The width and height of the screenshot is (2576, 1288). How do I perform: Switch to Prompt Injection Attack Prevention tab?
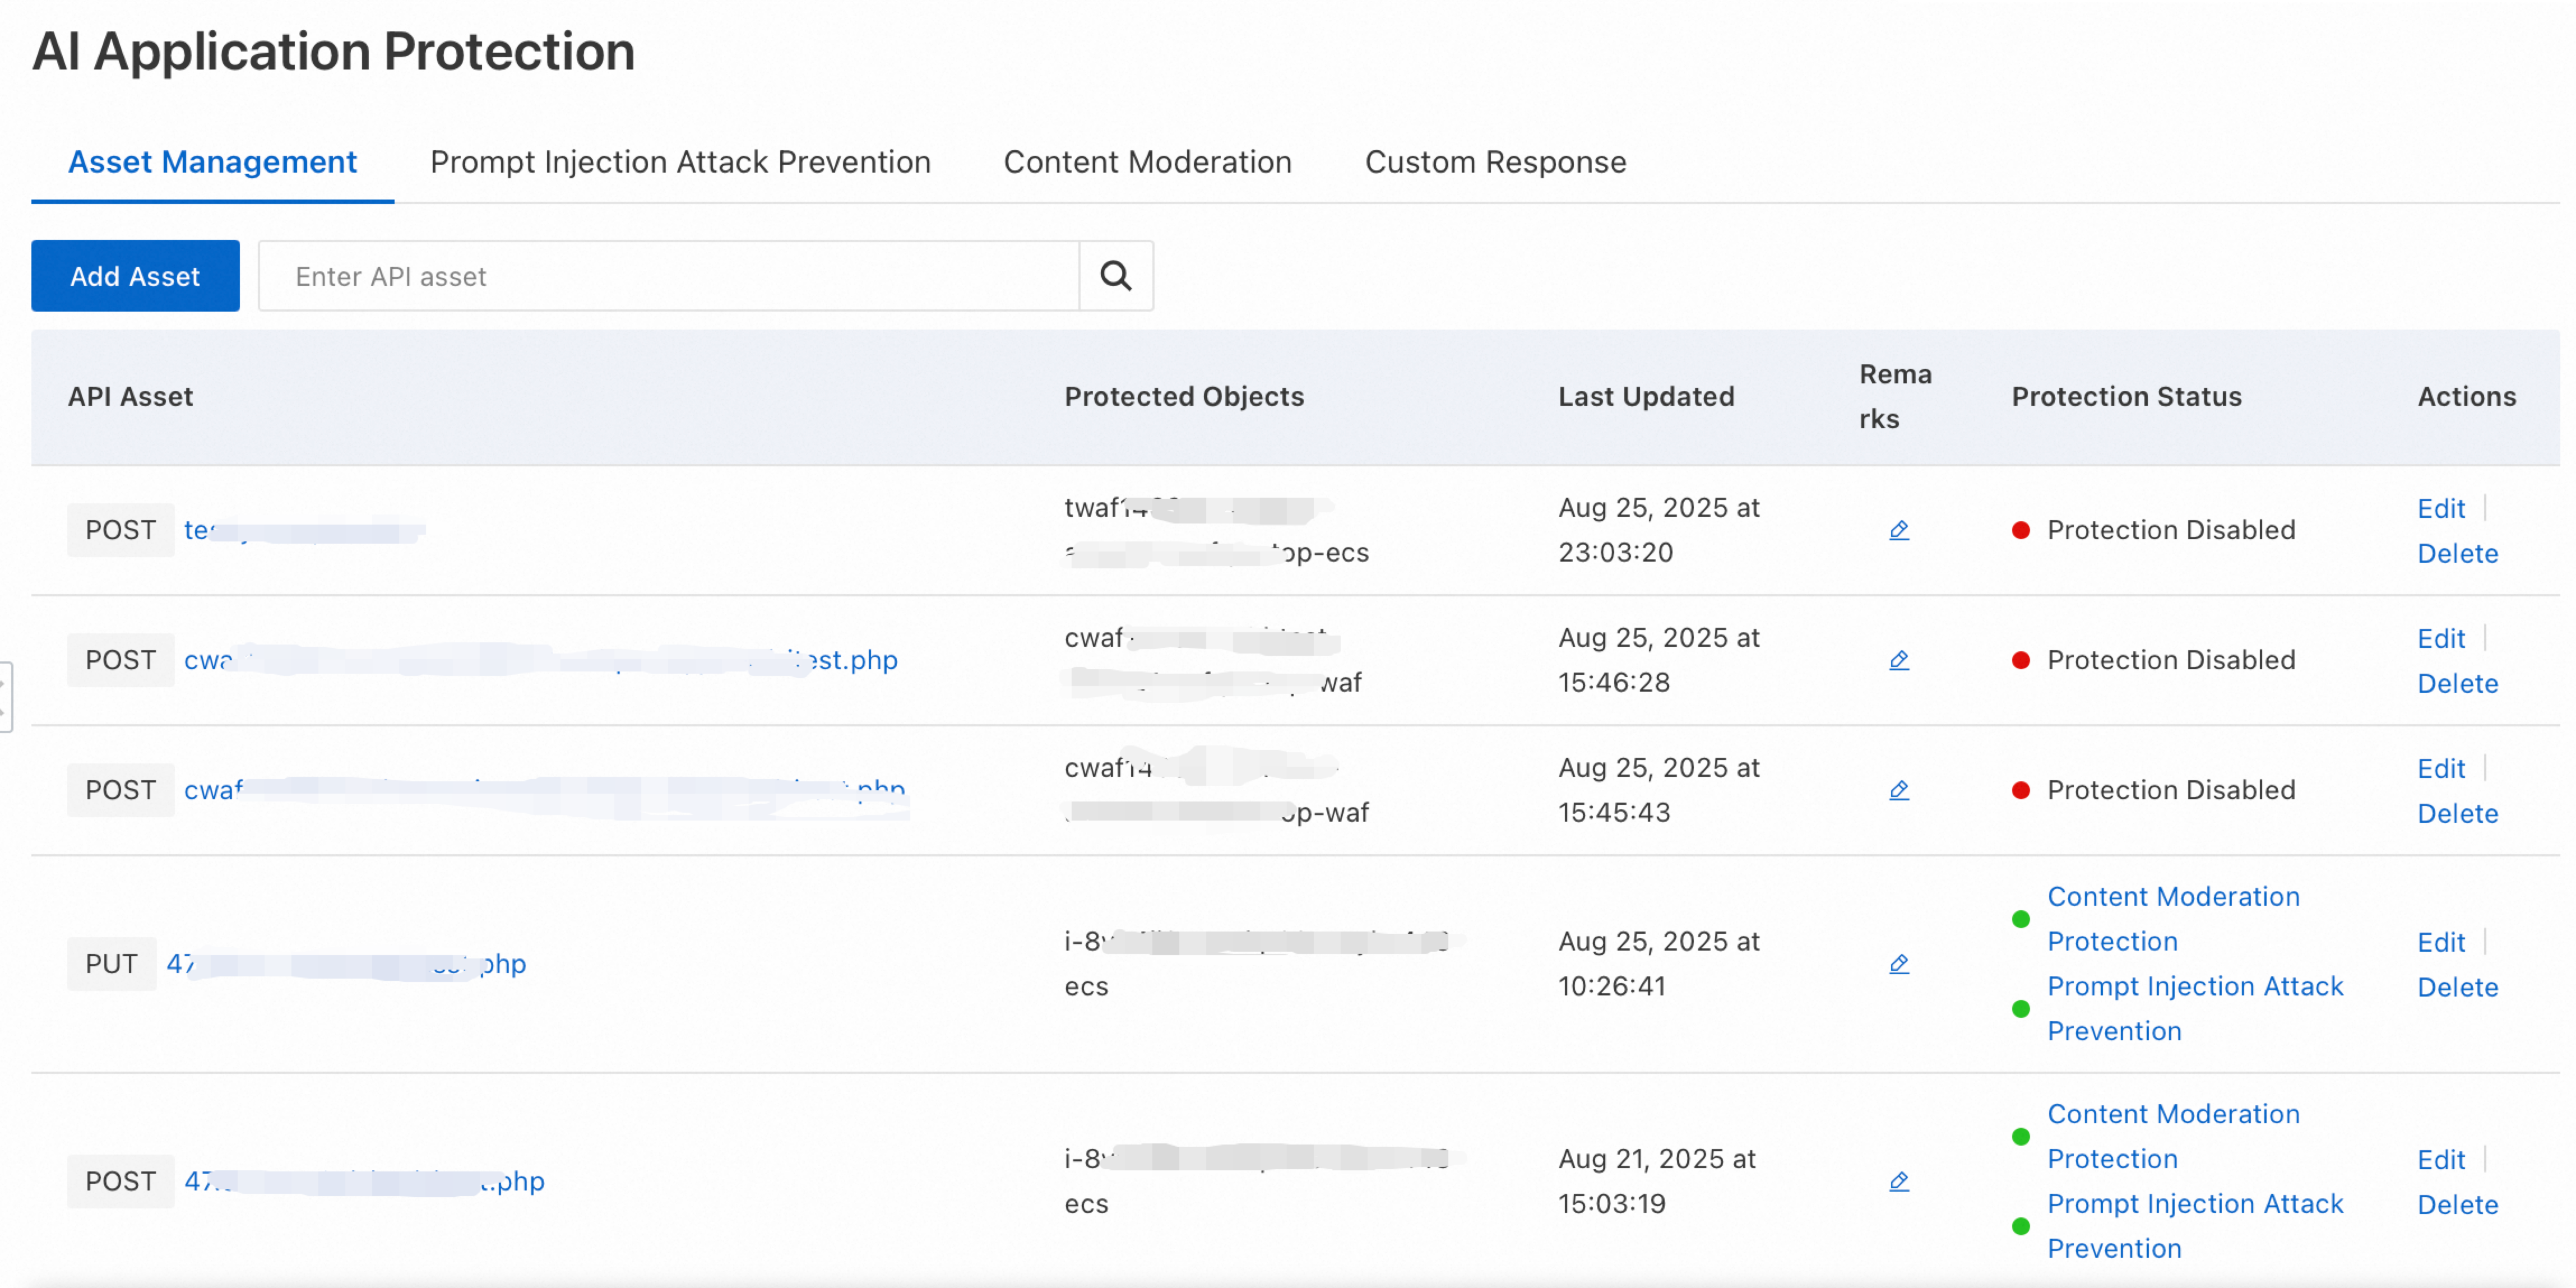[680, 162]
